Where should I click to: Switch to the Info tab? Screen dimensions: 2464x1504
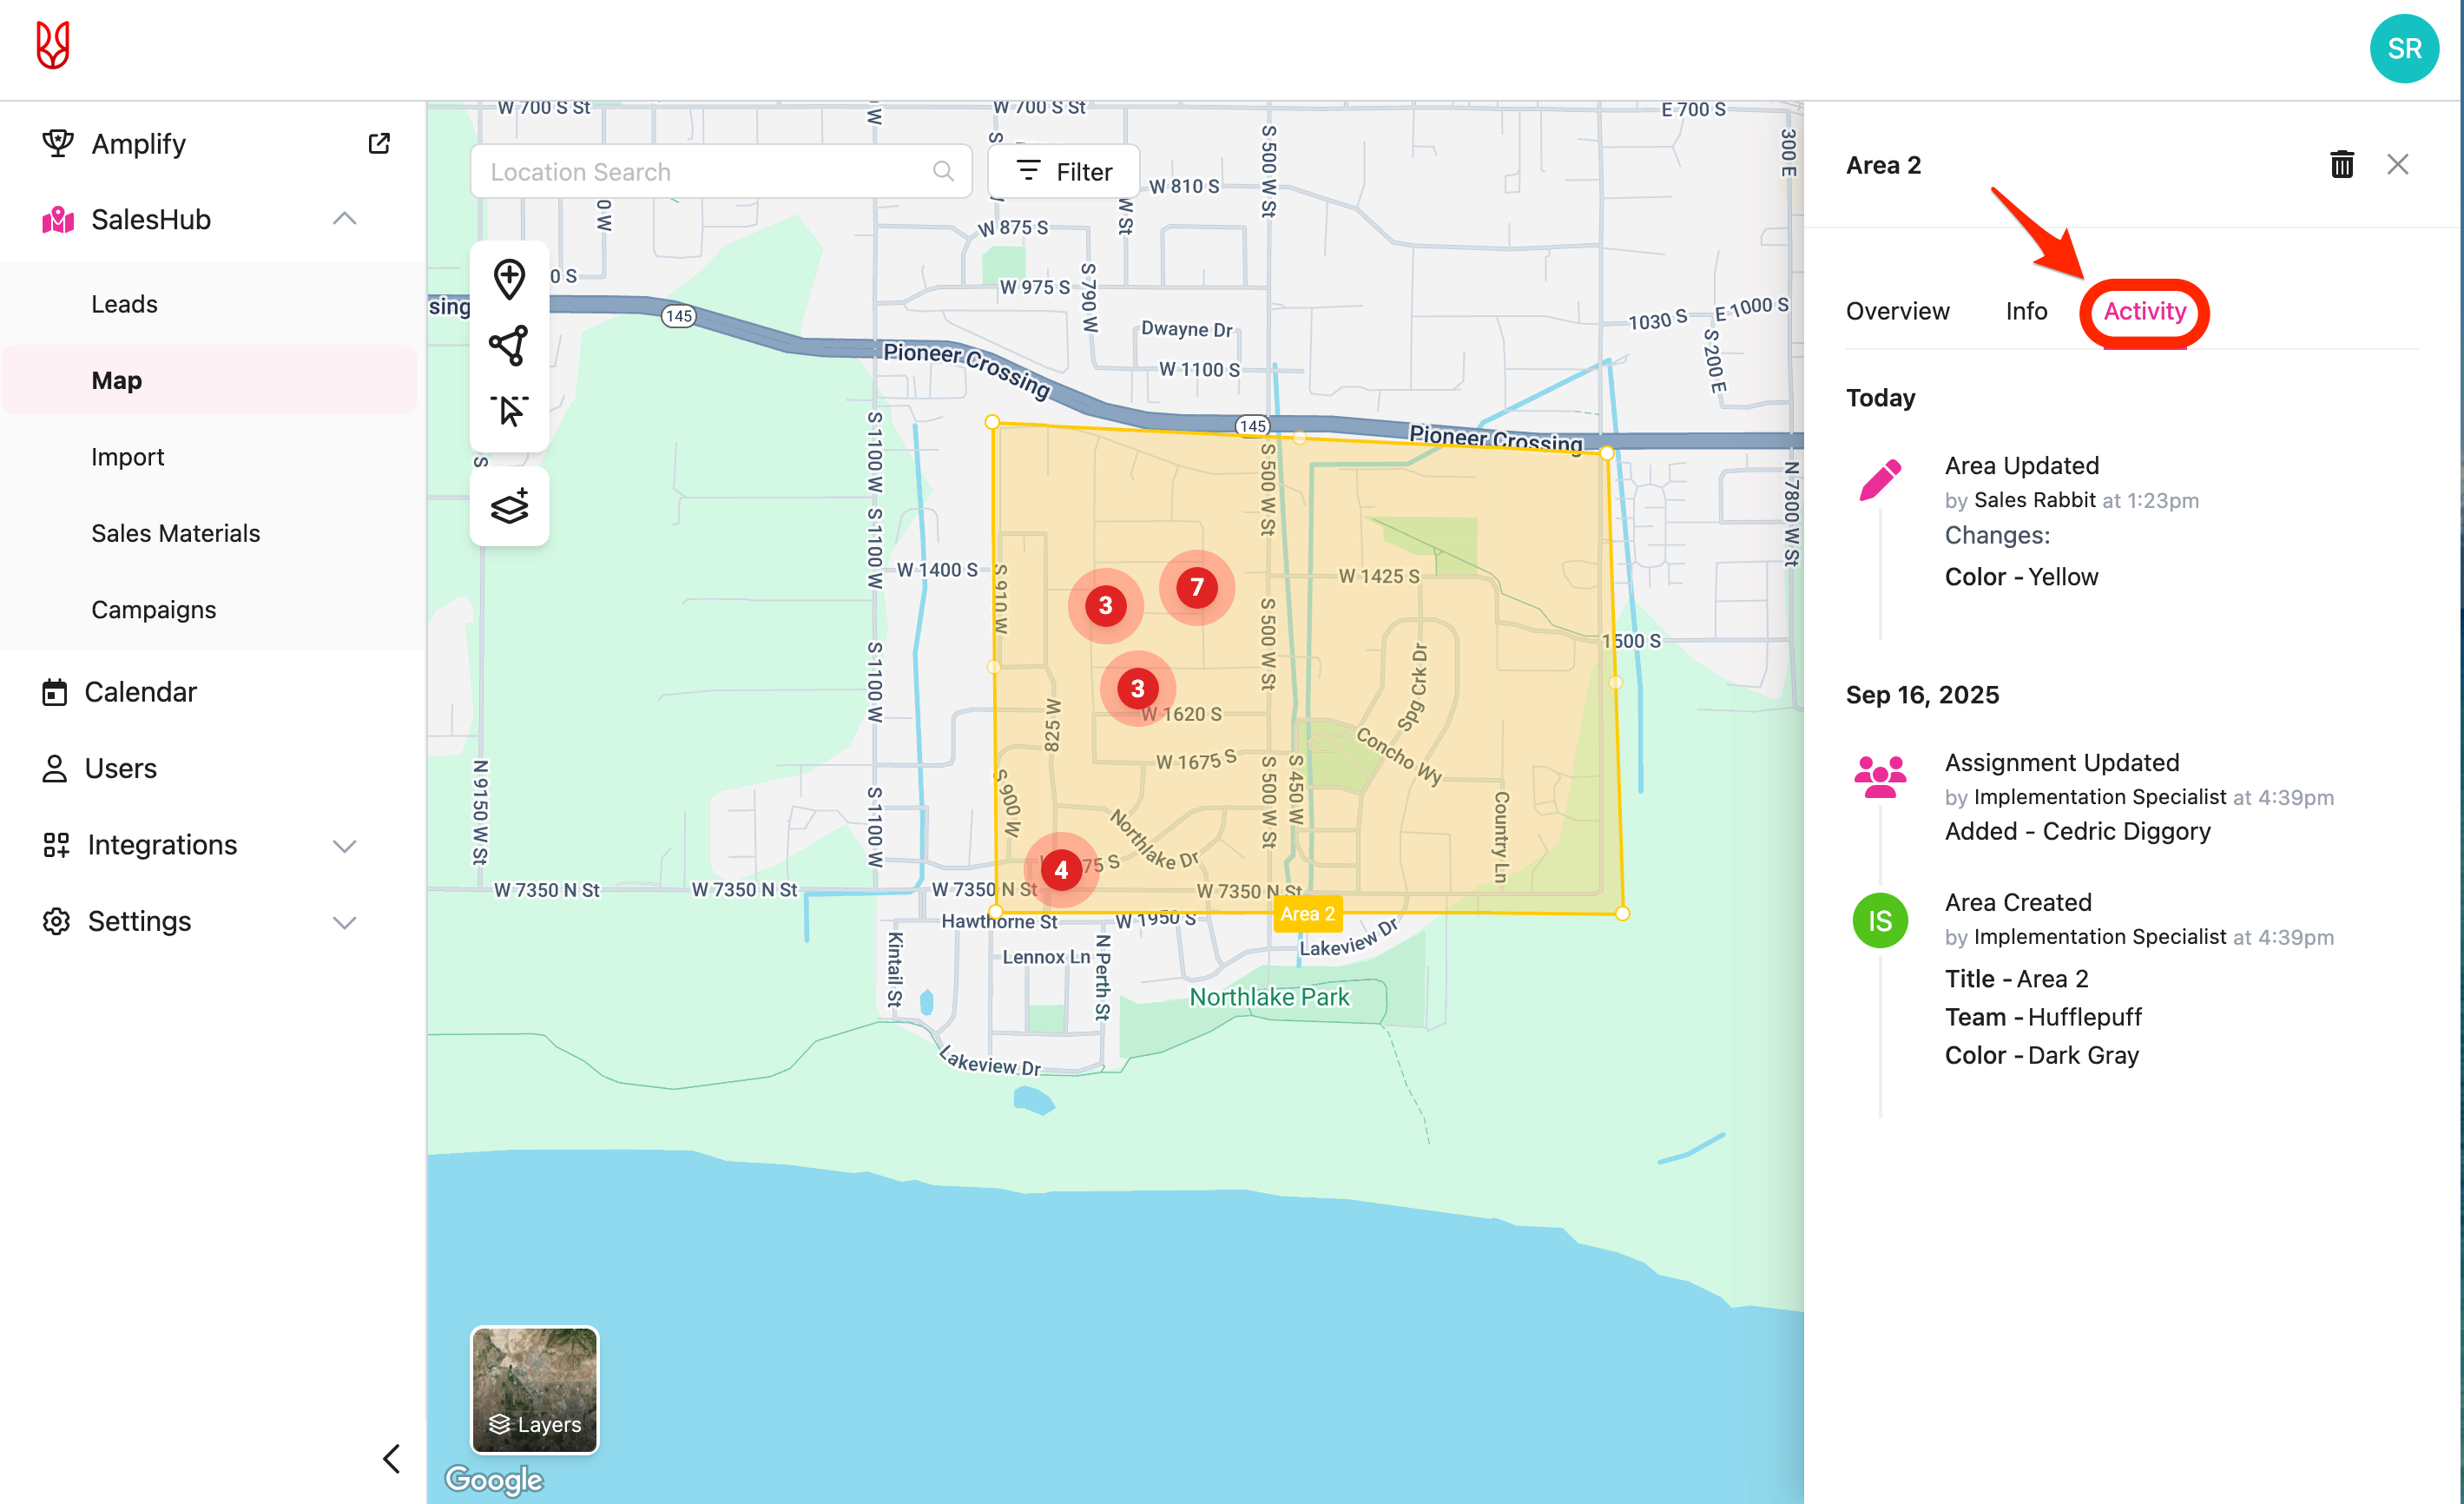tap(2025, 311)
